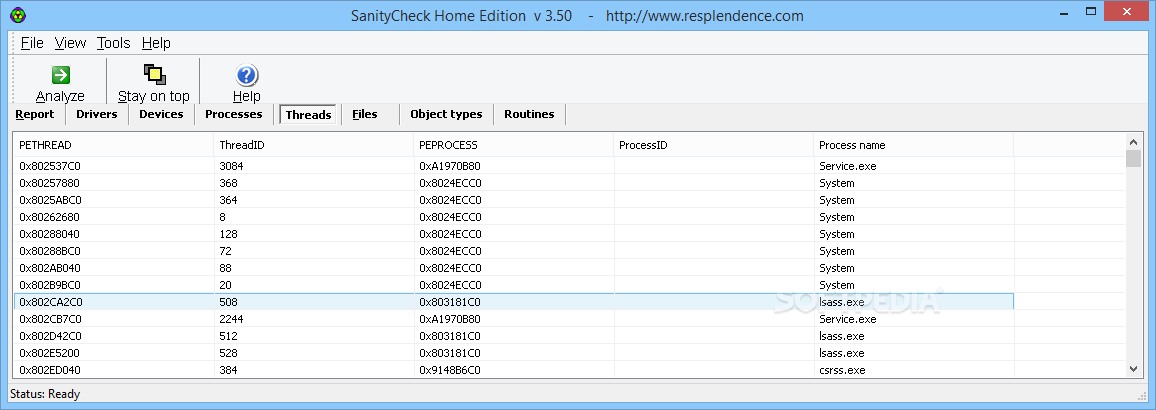1156x410 pixels.
Task: Click scrollbar down arrow in thread list
Action: 1133,369
